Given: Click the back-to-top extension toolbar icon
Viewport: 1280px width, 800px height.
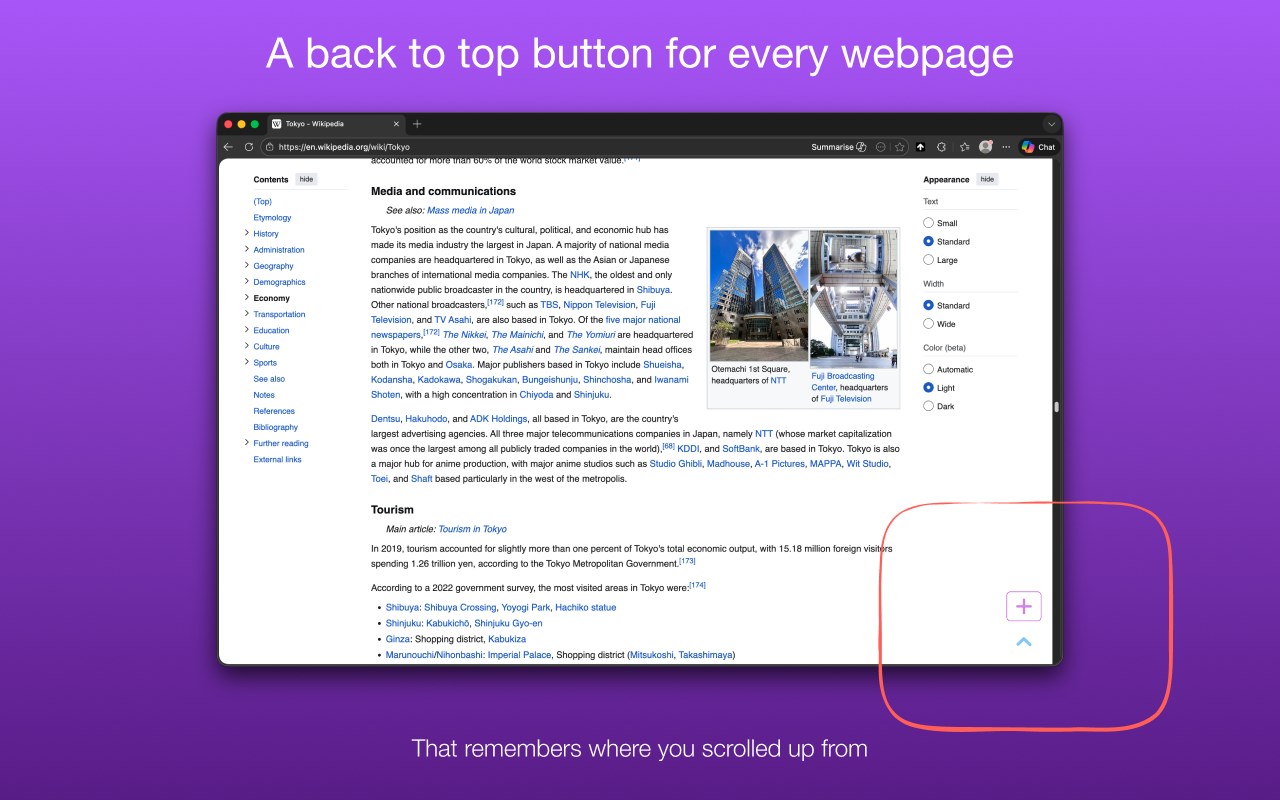Looking at the screenshot, I should tap(921, 147).
